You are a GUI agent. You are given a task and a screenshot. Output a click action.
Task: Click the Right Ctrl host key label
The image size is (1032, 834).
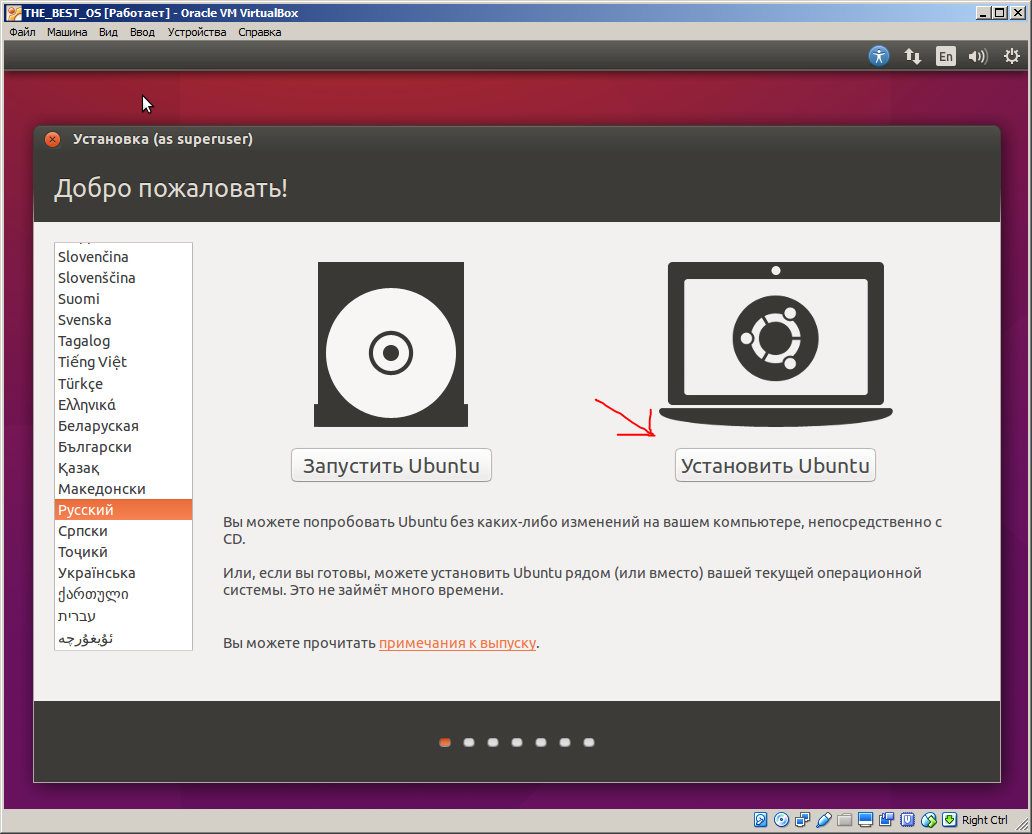point(984,820)
